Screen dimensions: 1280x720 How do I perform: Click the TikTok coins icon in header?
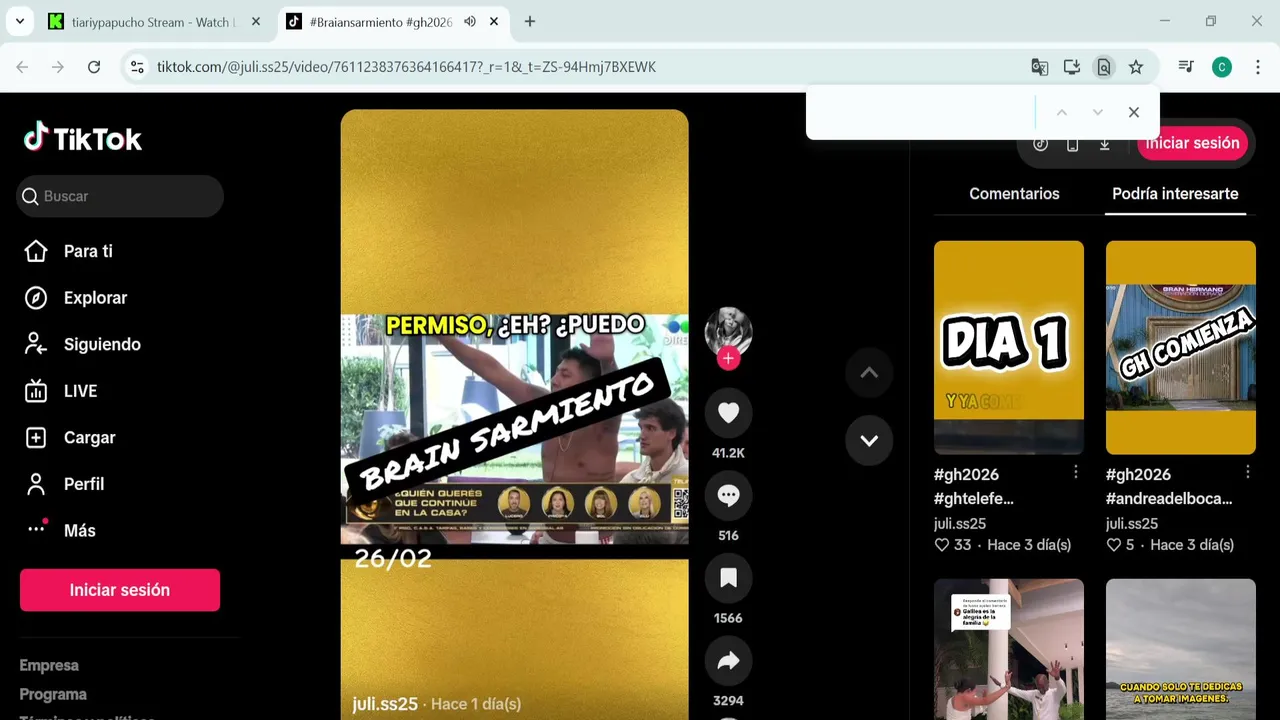click(1041, 144)
